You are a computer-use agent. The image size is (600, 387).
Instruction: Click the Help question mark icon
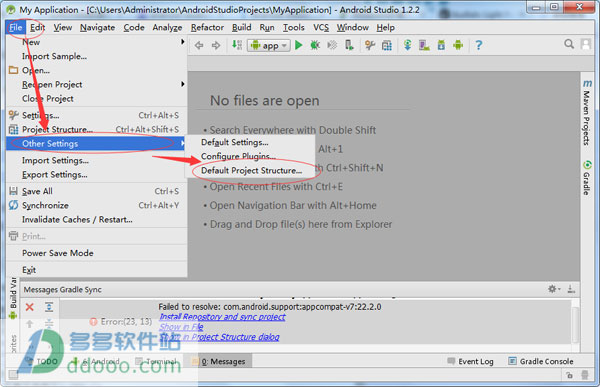478,45
